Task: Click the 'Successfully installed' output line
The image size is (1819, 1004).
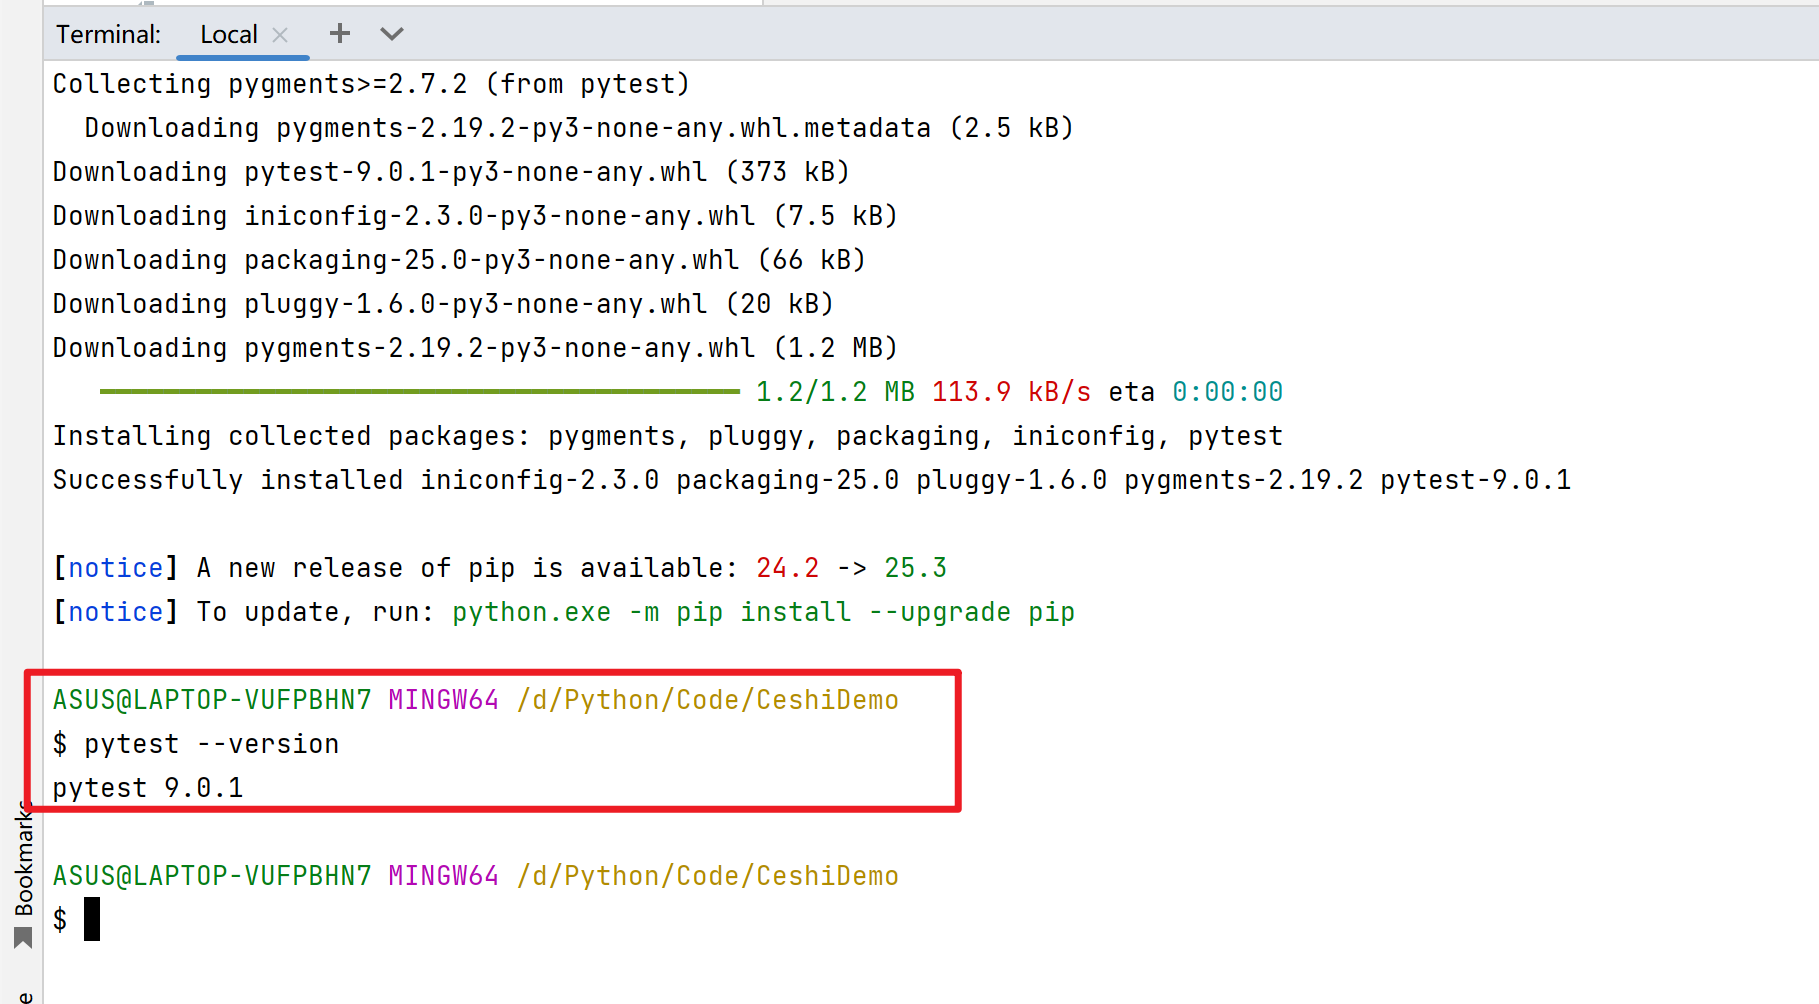Action: point(812,480)
